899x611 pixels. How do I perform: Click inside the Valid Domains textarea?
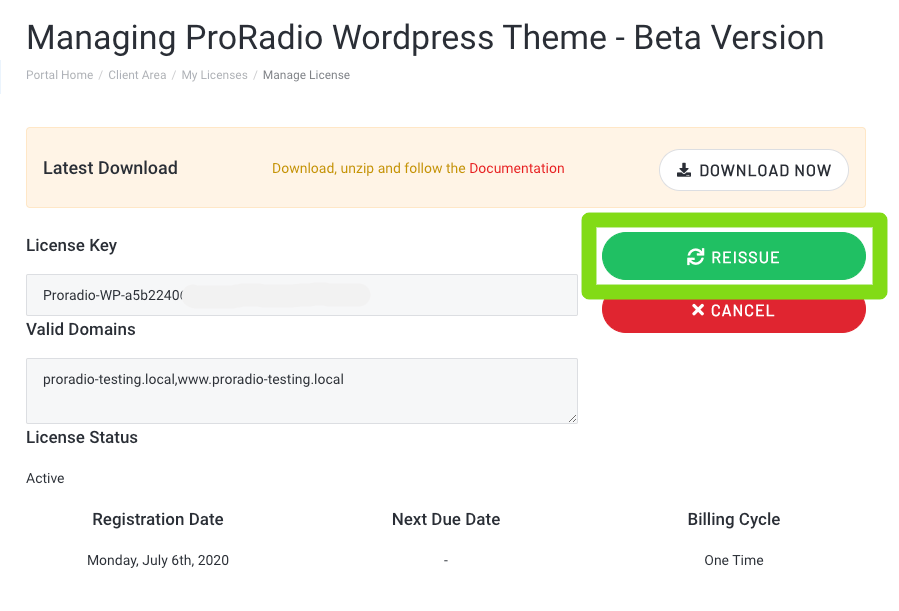pos(302,391)
